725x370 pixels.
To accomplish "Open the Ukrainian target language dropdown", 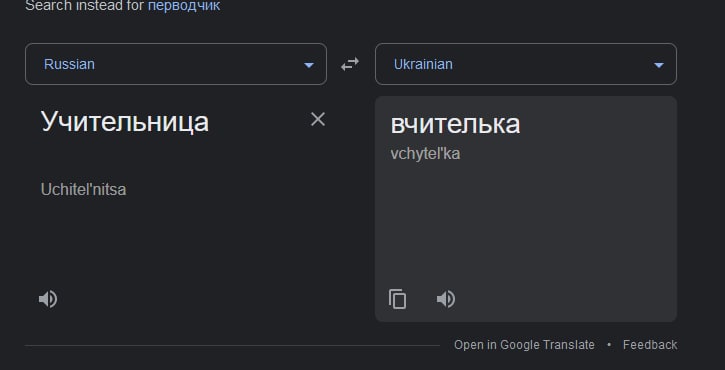I will tap(526, 64).
